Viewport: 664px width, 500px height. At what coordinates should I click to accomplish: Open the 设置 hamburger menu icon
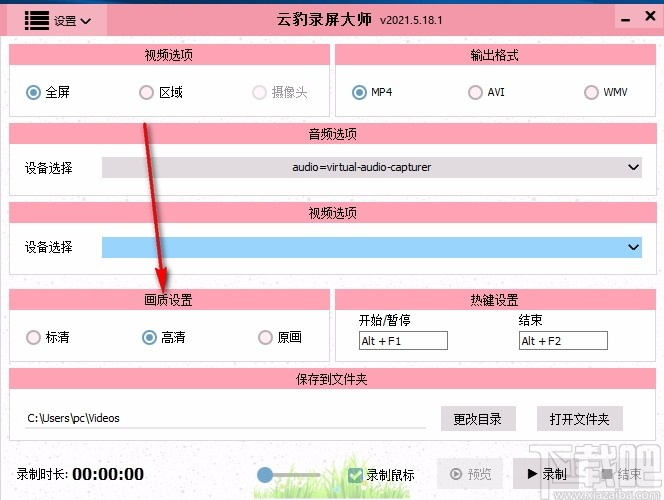pos(37,20)
